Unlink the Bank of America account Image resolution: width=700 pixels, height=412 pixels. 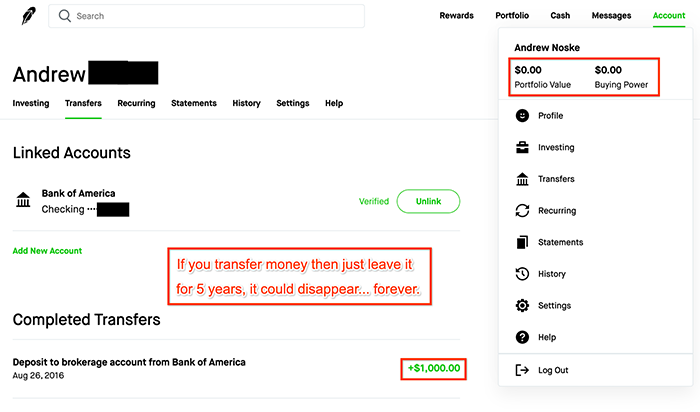(427, 201)
